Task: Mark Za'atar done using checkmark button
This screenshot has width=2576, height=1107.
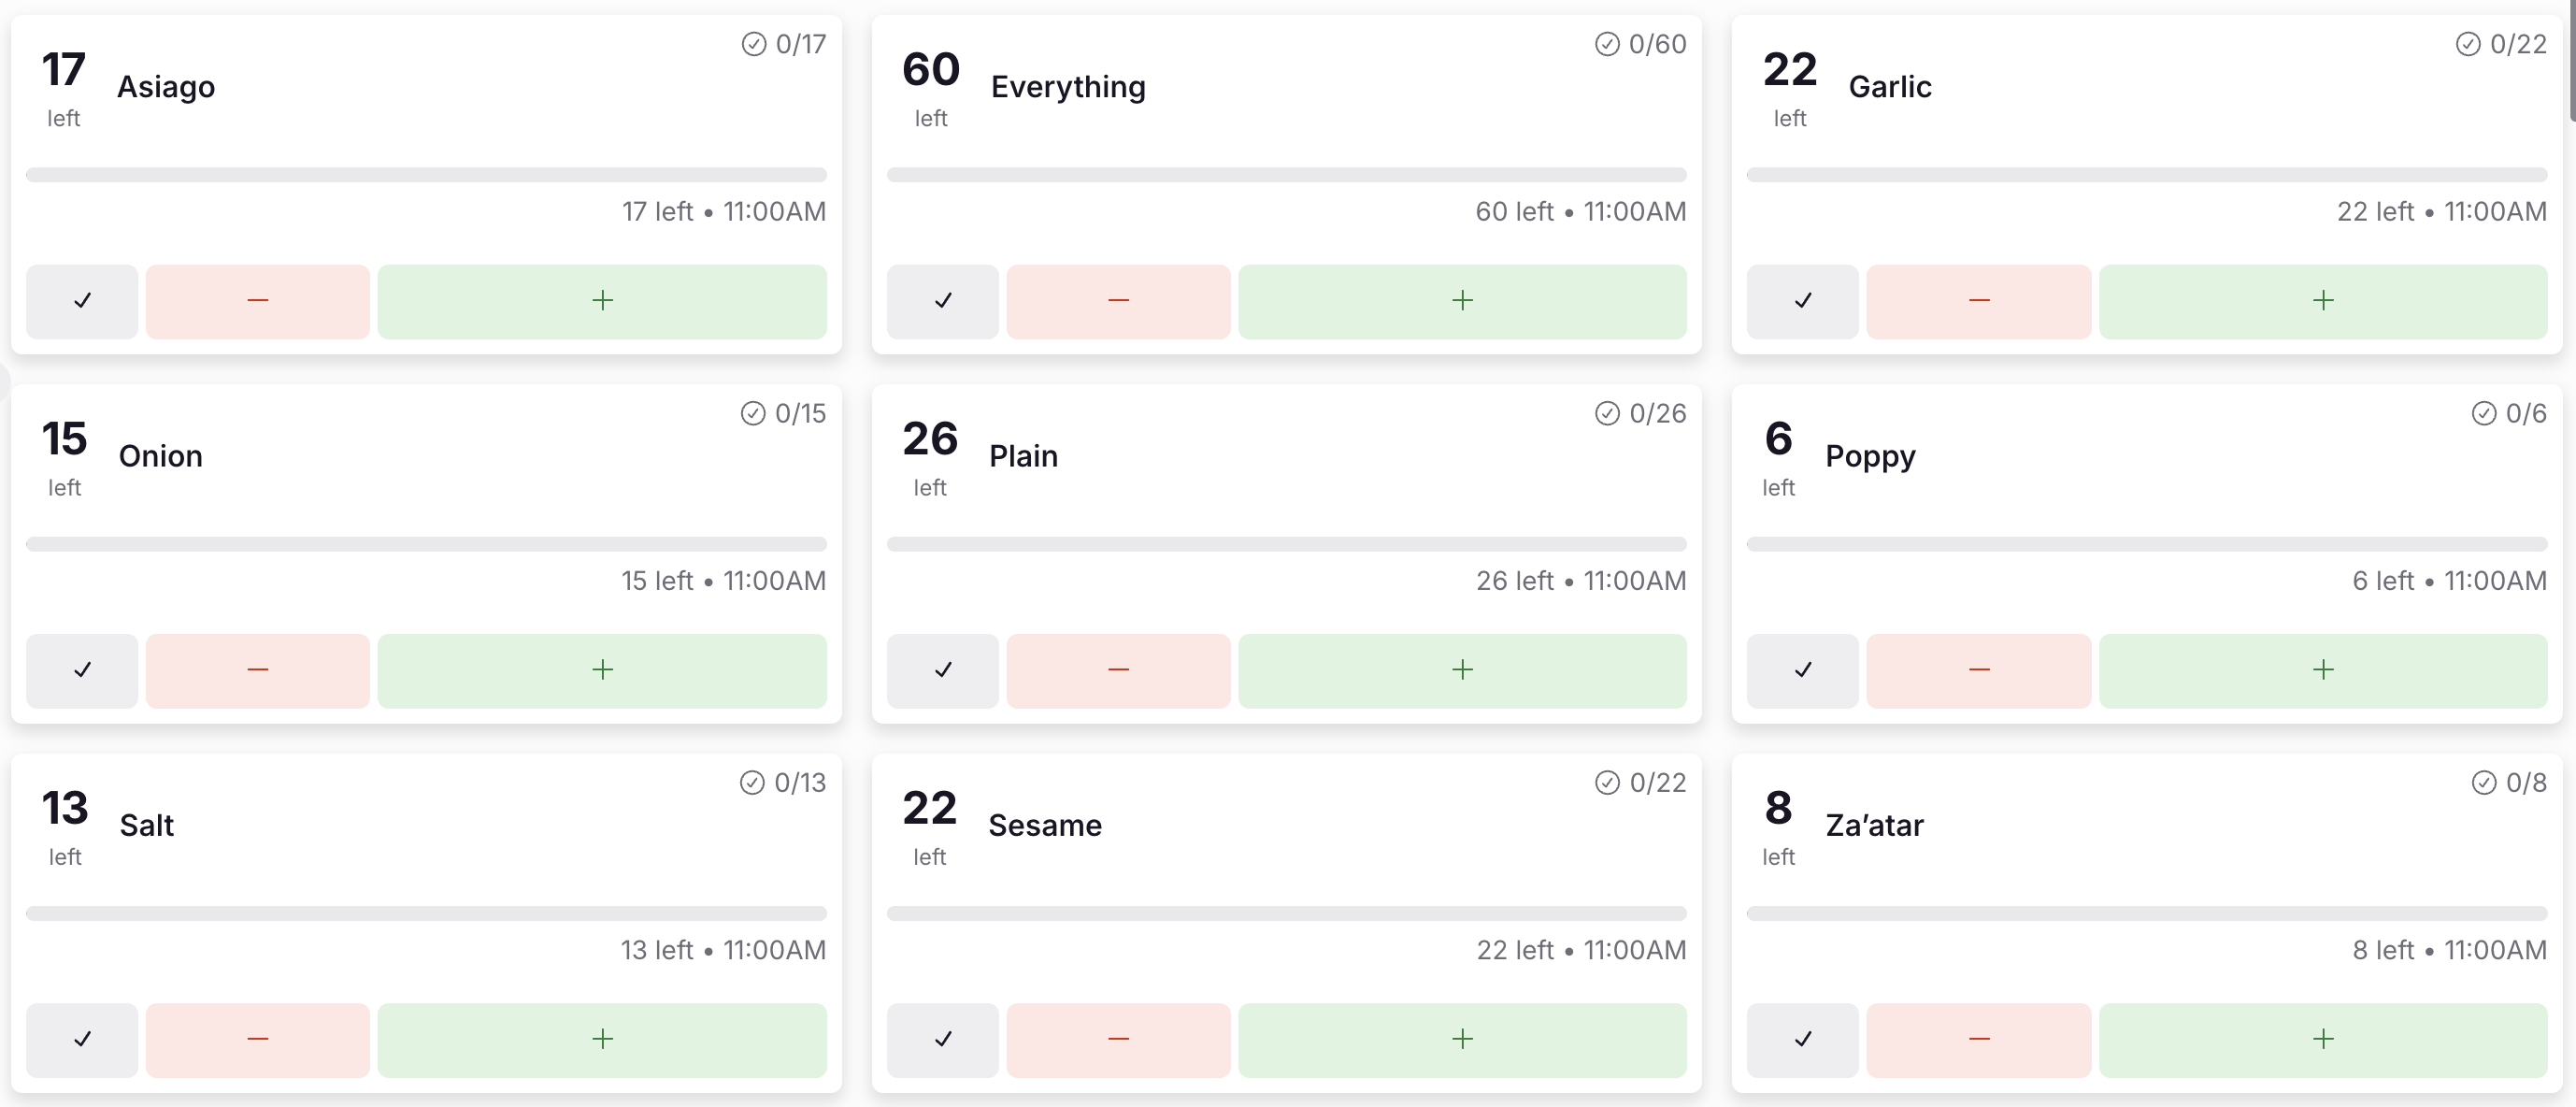Action: click(x=1802, y=1039)
